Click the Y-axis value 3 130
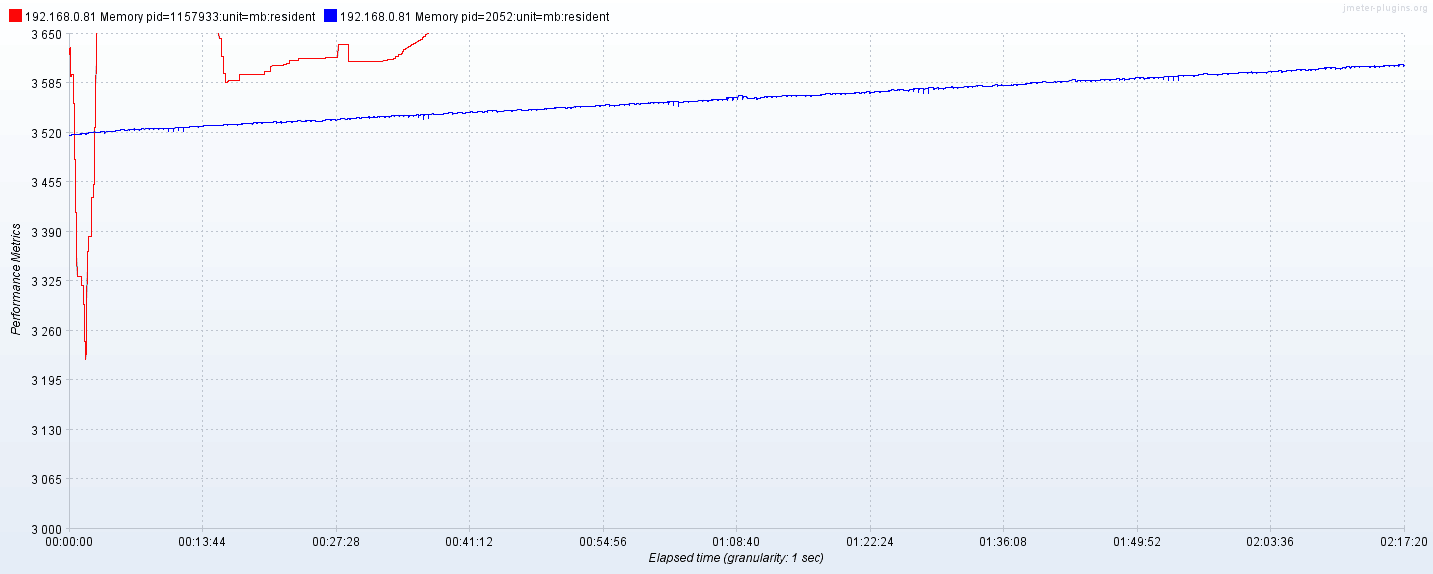The height and width of the screenshot is (574, 1433). coord(47,430)
